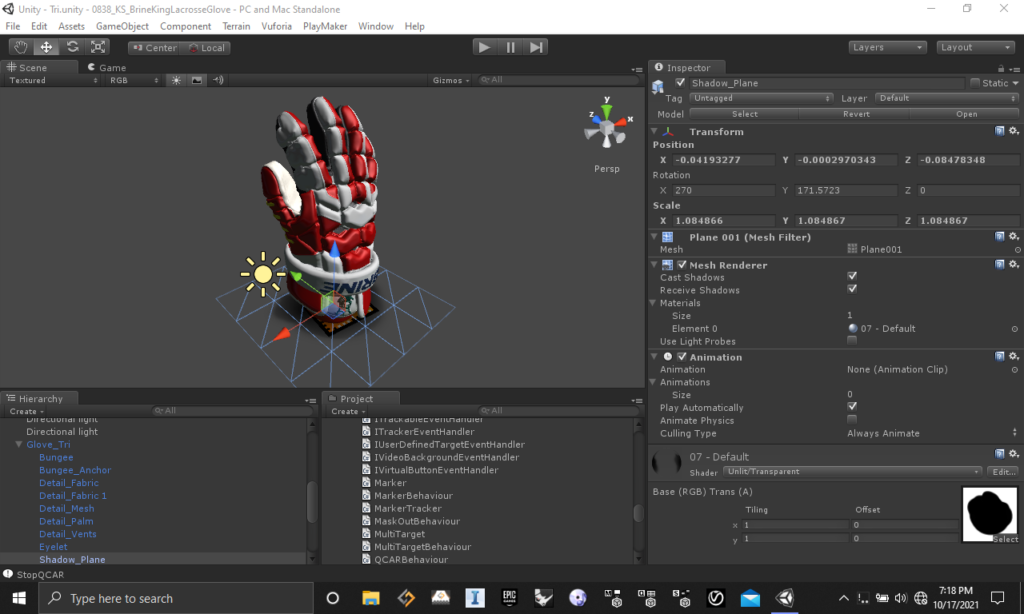
Task: Open the Layers dropdown
Action: tap(888, 47)
